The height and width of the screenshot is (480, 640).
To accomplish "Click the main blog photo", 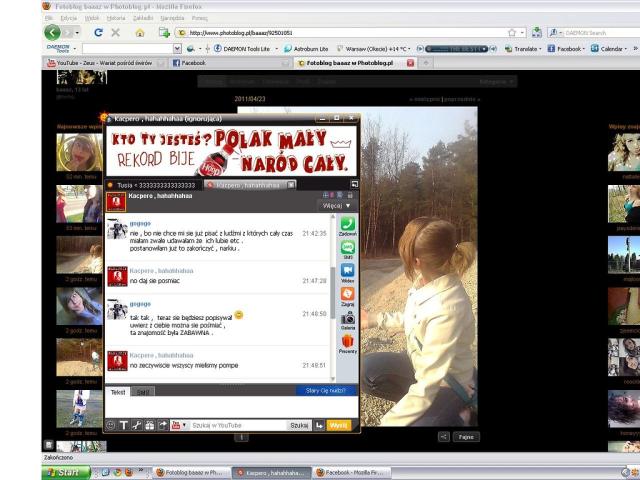I will 419,267.
